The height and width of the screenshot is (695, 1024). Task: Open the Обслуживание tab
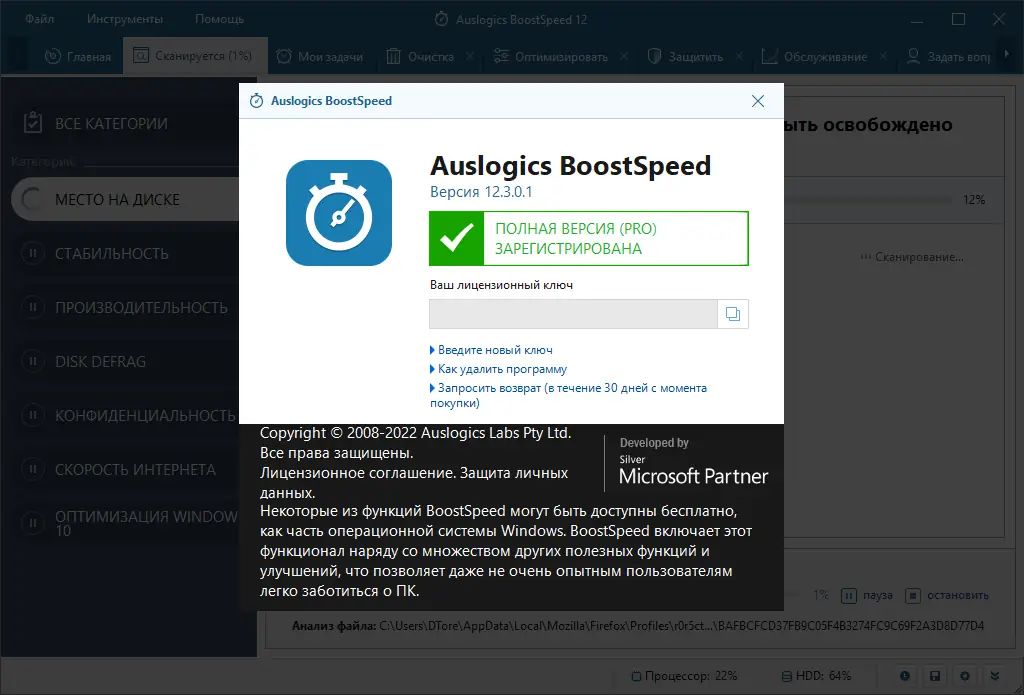[x=814, y=57]
